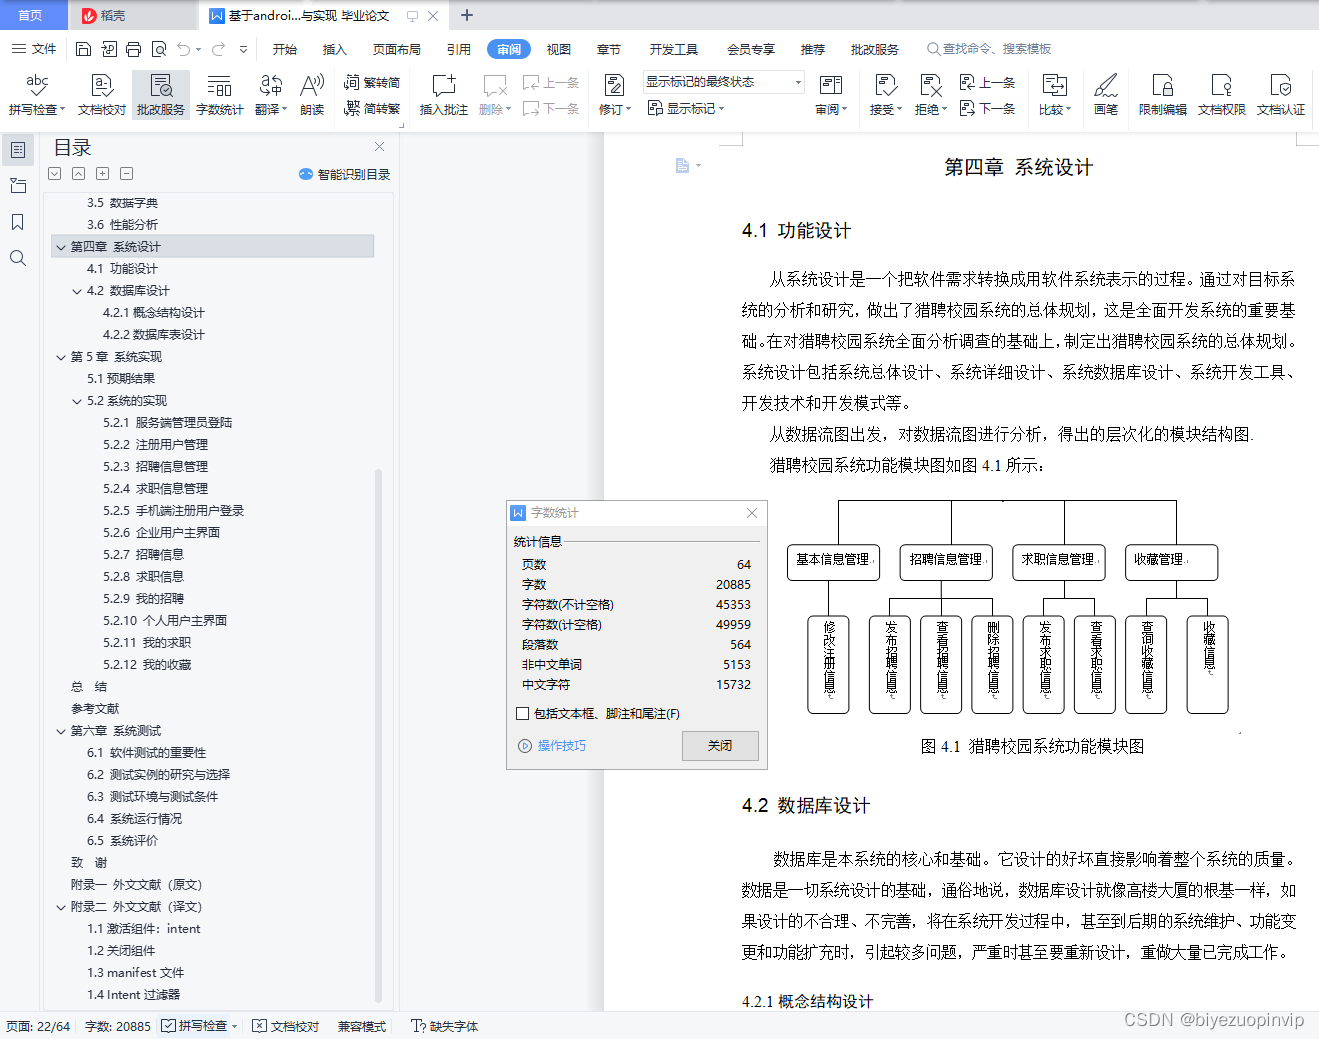The image size is (1319, 1039).
Task: Switch to the 首页 tab
Action: click(30, 15)
